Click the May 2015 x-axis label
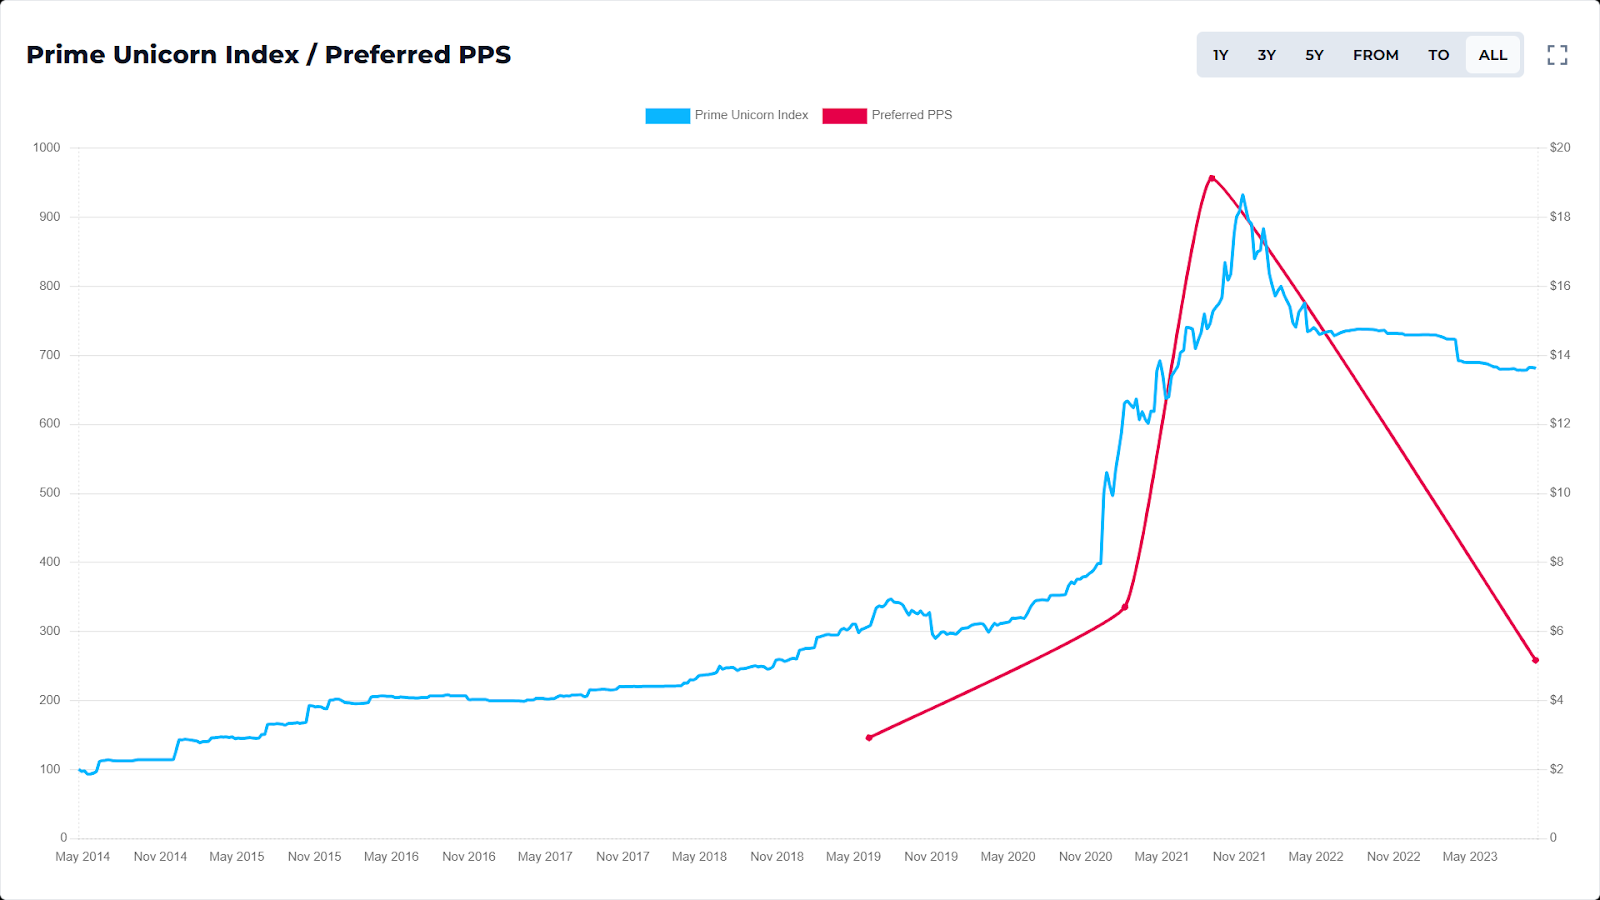 click(237, 857)
